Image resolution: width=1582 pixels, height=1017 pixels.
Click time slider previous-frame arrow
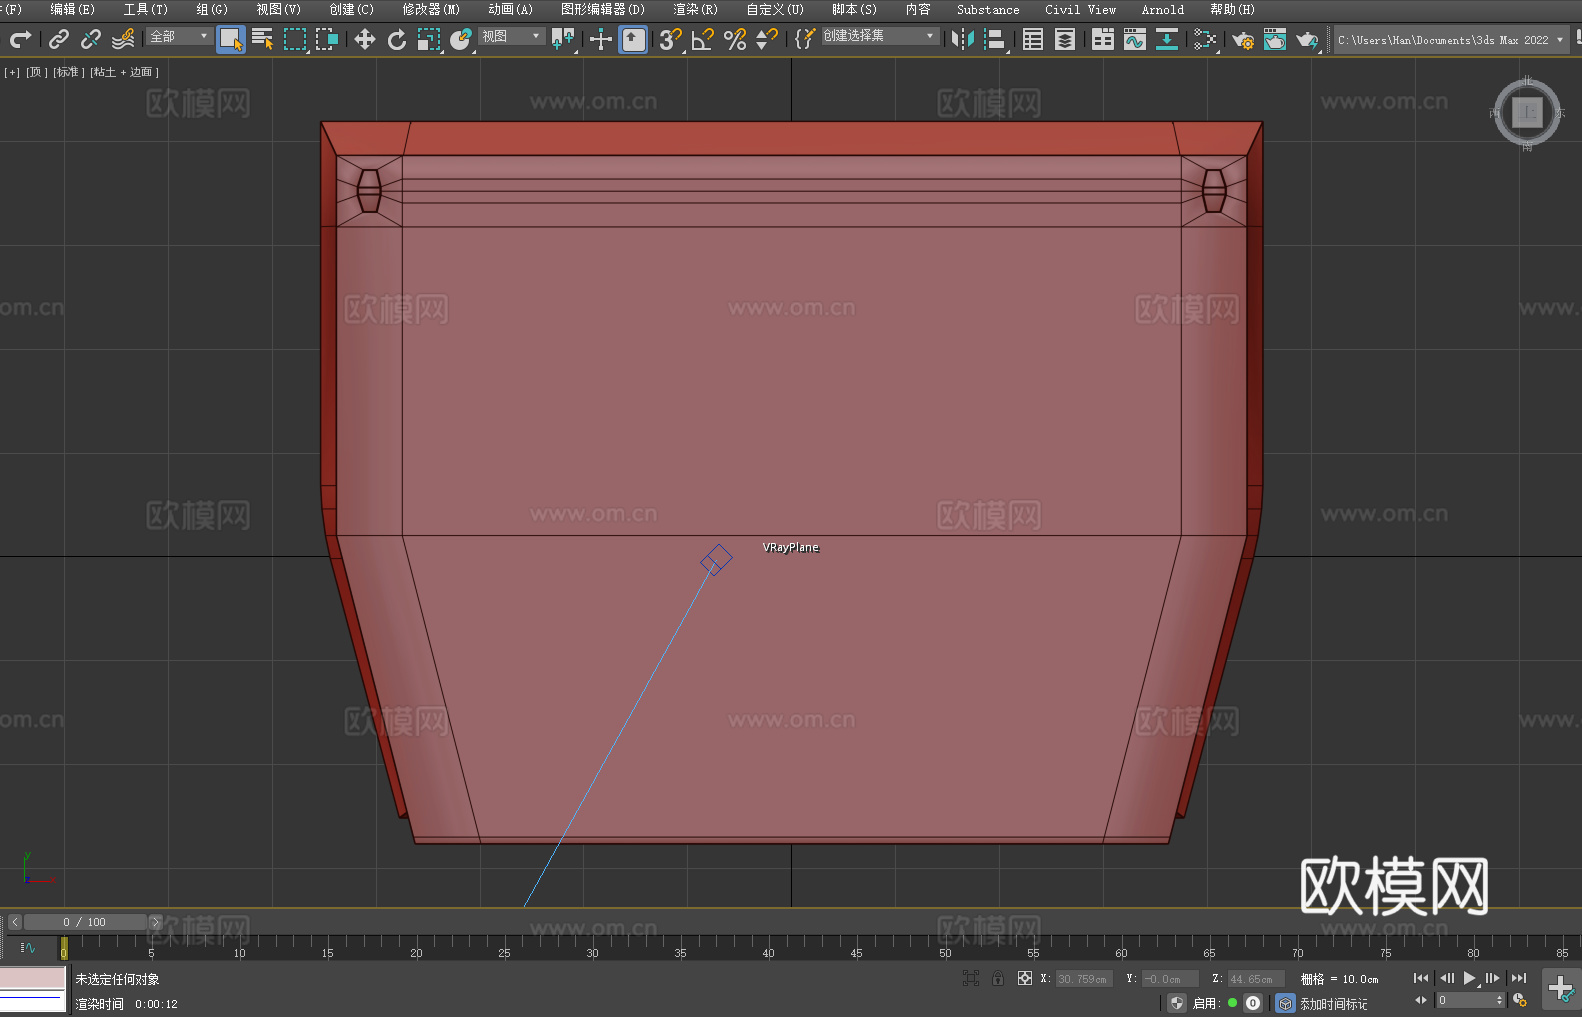(15, 922)
